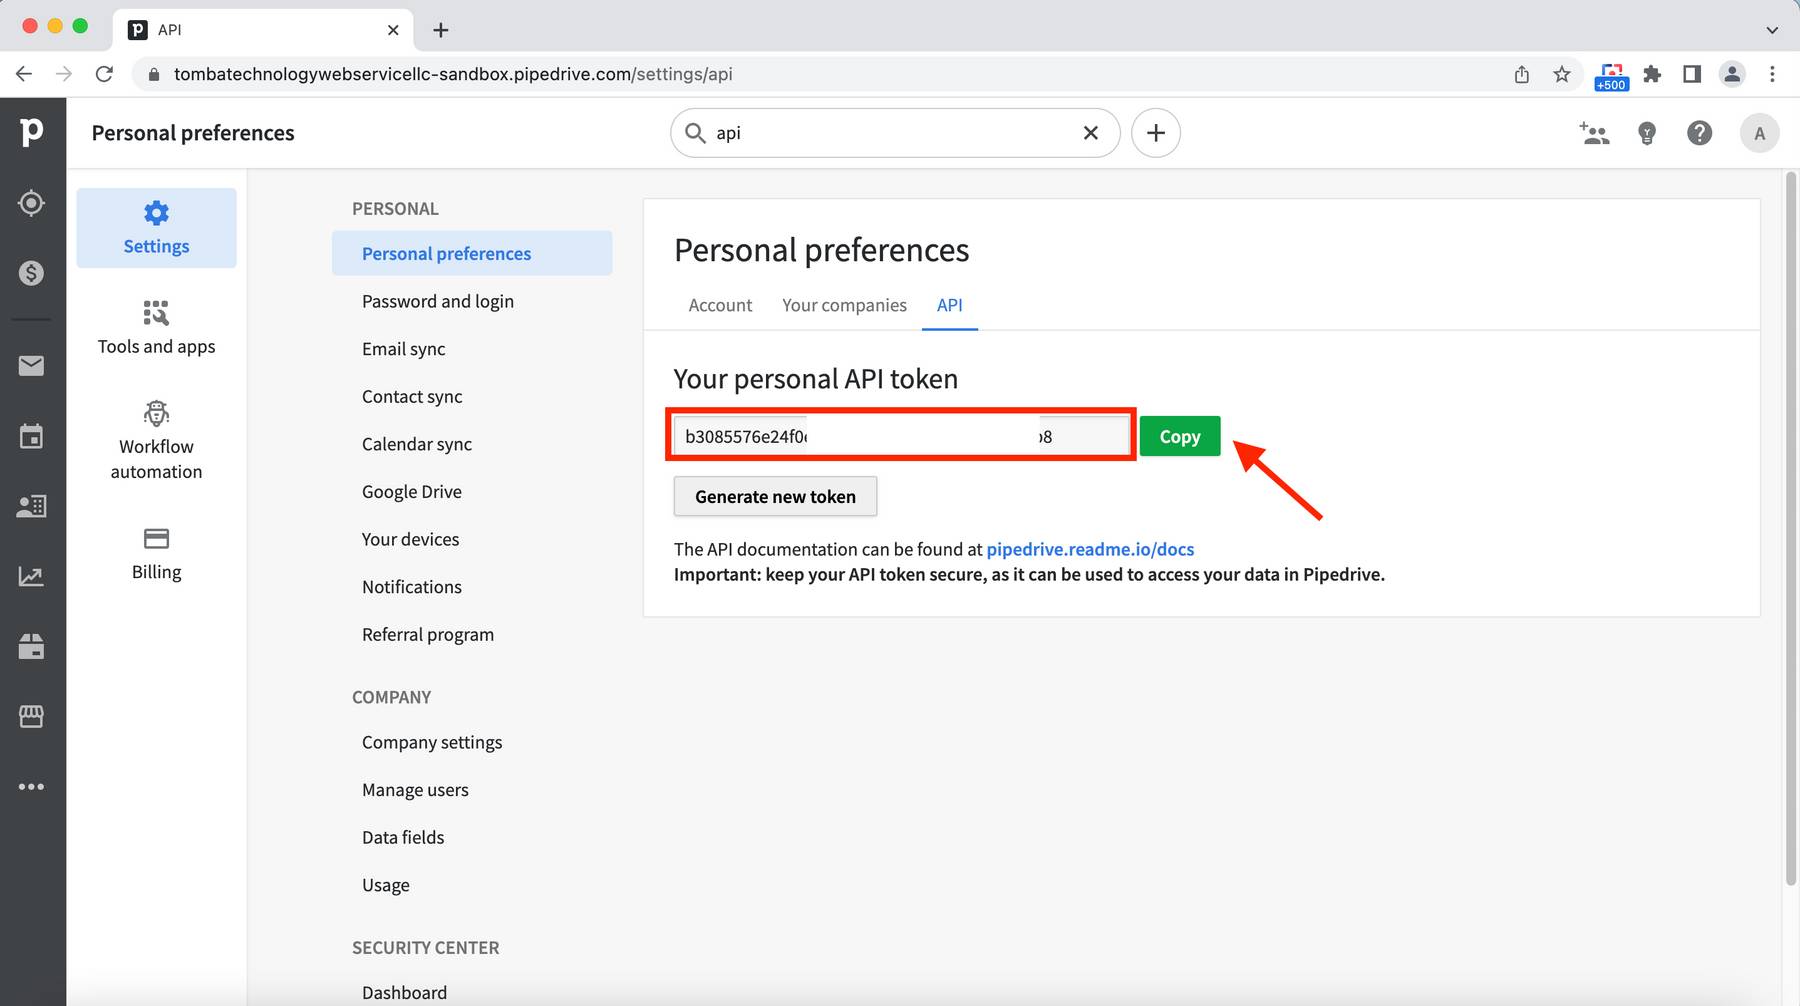Toggle the browser side panel icon
This screenshot has height=1006, width=1800.
point(1692,74)
